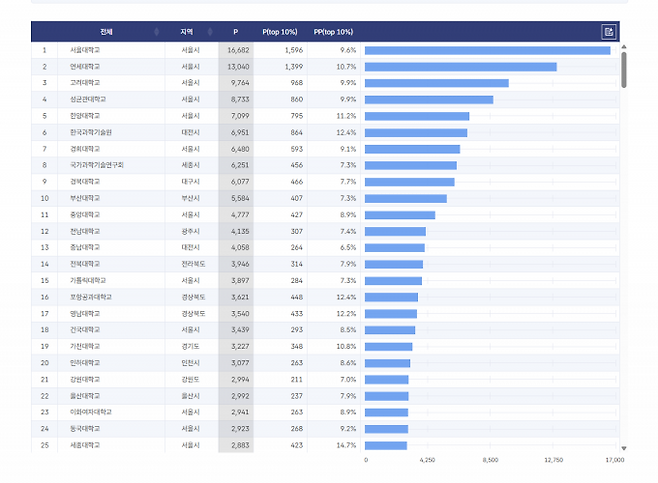The height and width of the screenshot is (483, 658).
Task: Click the 전남대학교 name cell
Action: (85, 231)
